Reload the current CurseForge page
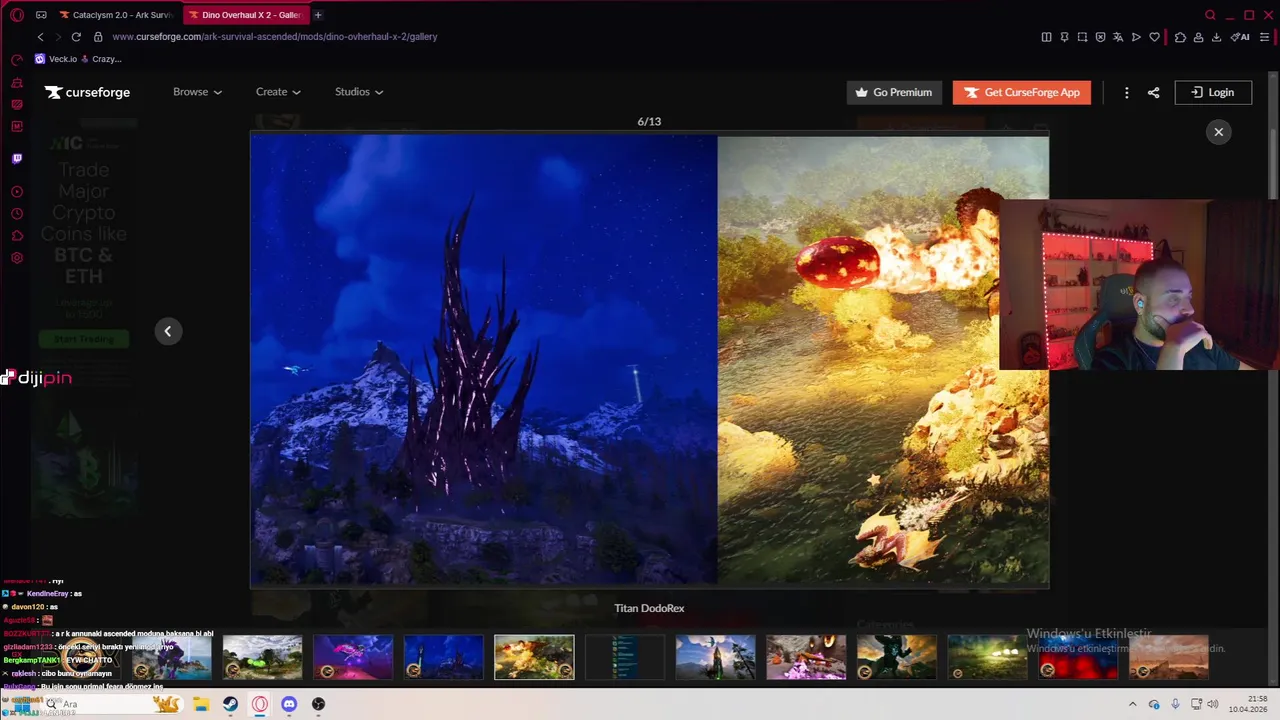 tap(76, 37)
